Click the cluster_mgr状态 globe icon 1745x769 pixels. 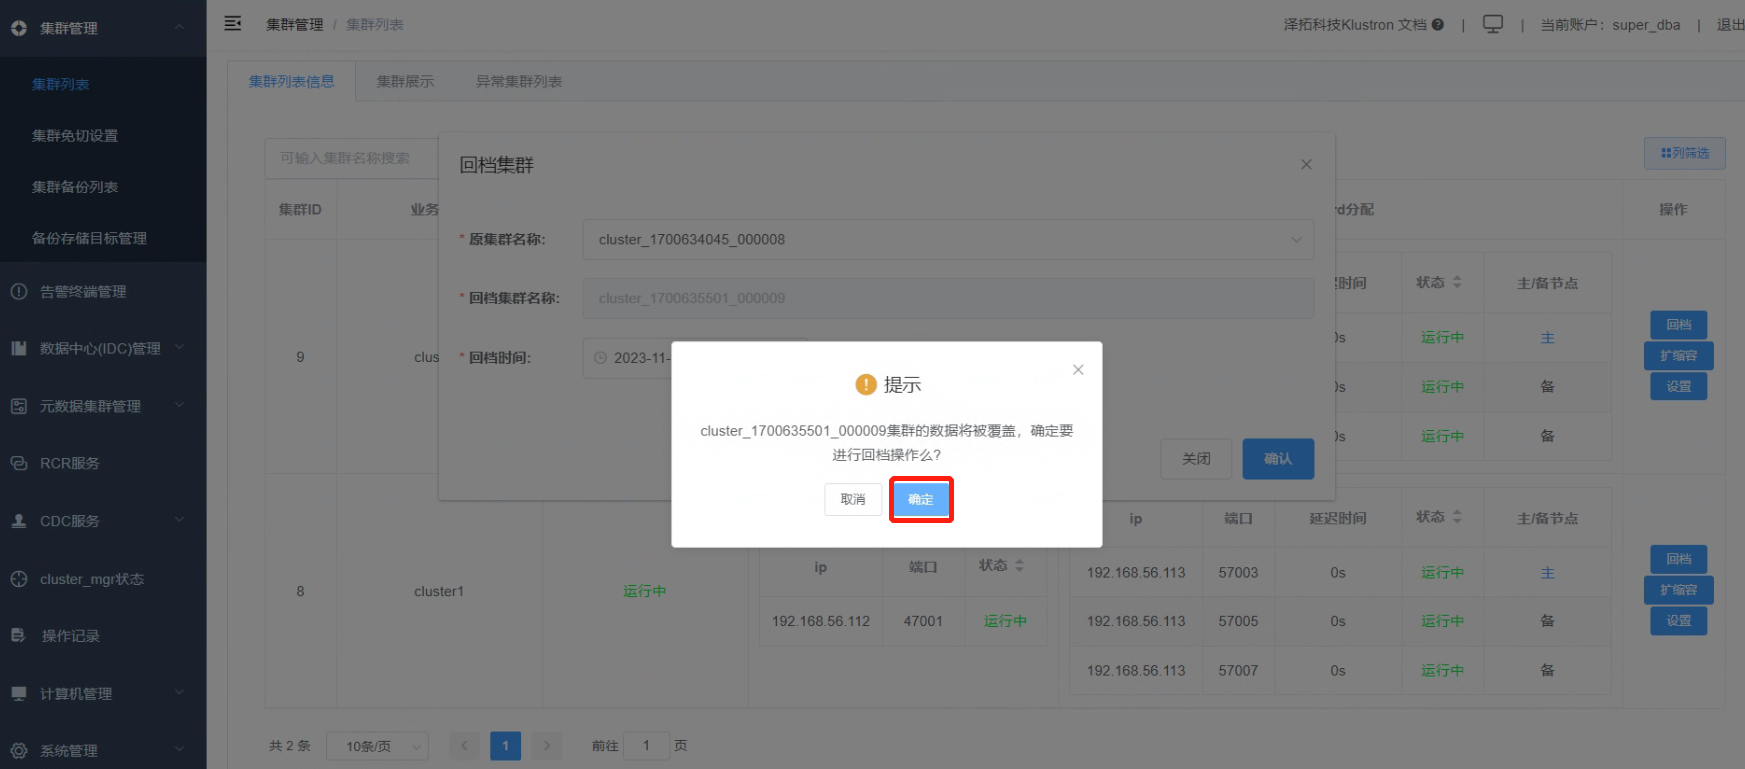coord(19,579)
